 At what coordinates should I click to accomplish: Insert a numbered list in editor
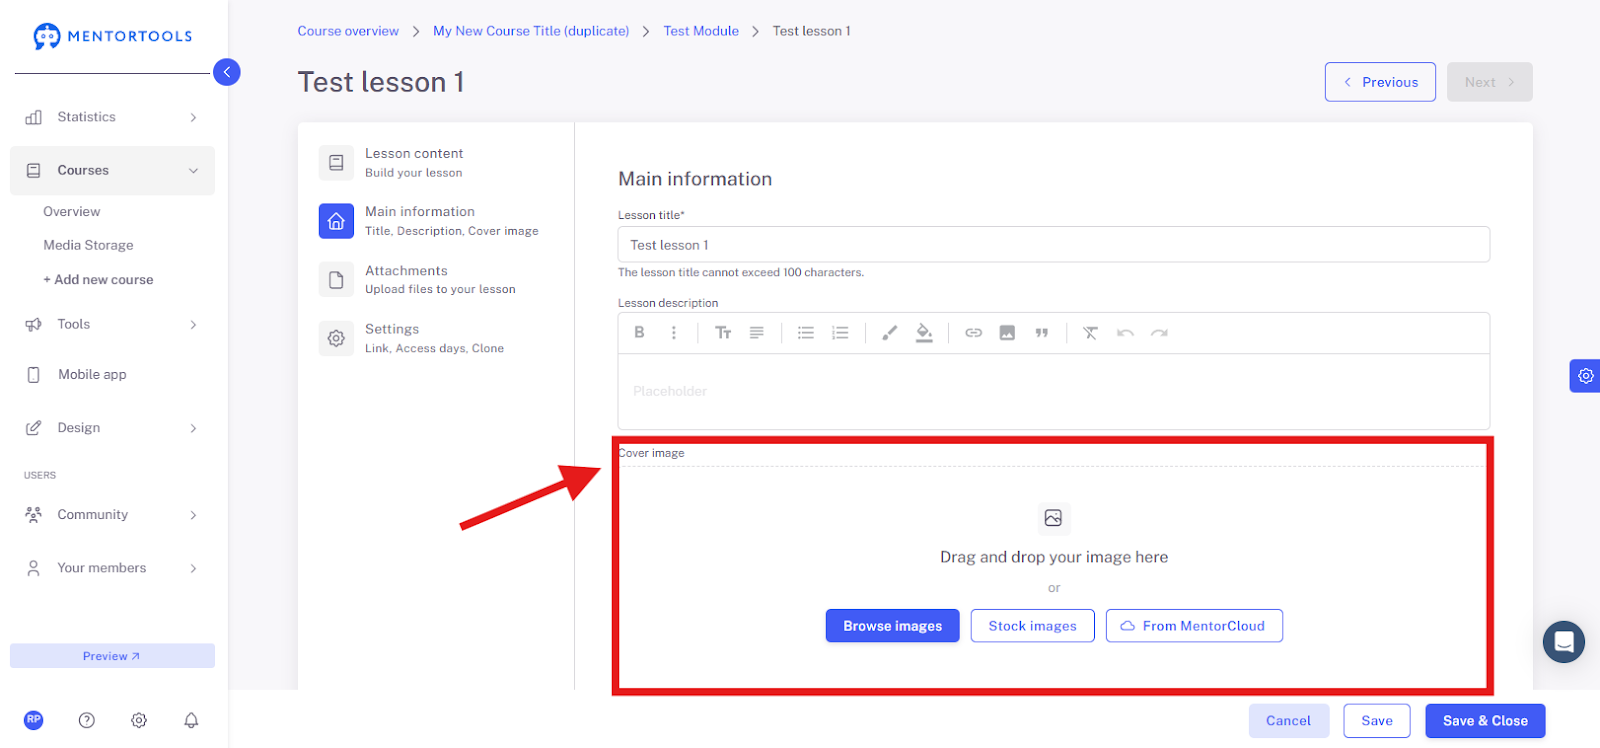point(840,333)
